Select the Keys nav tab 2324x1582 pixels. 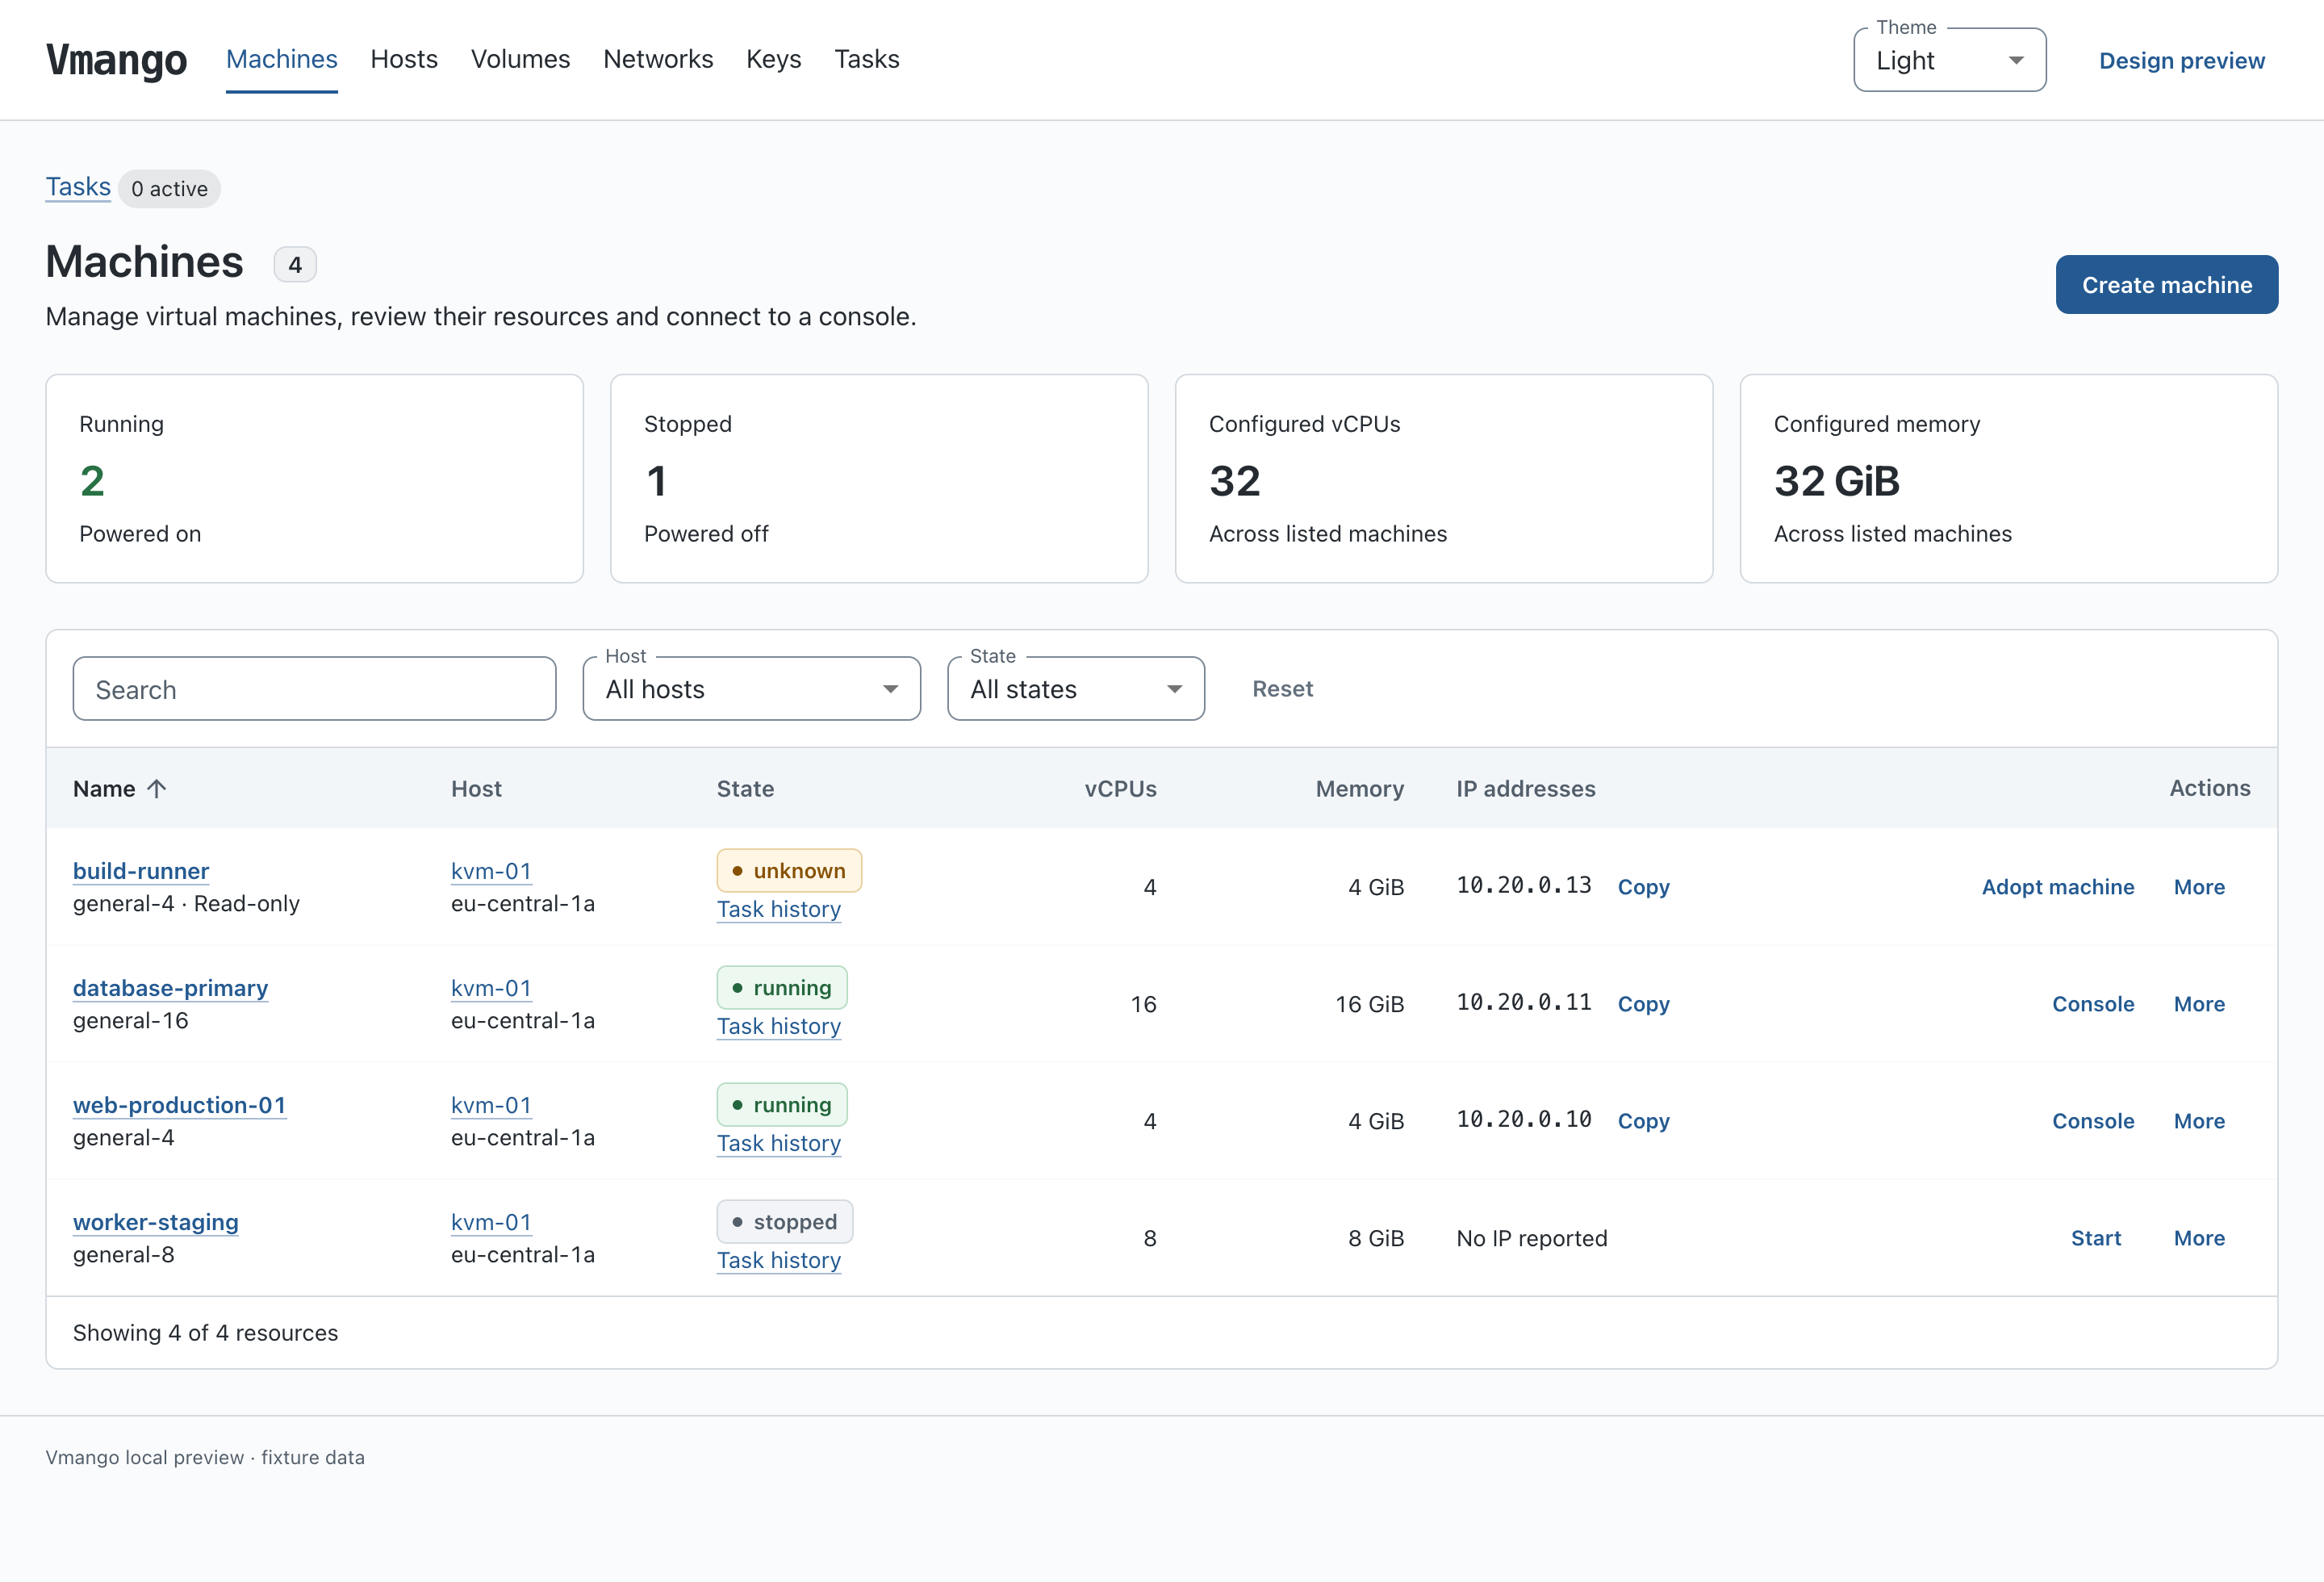click(x=773, y=59)
